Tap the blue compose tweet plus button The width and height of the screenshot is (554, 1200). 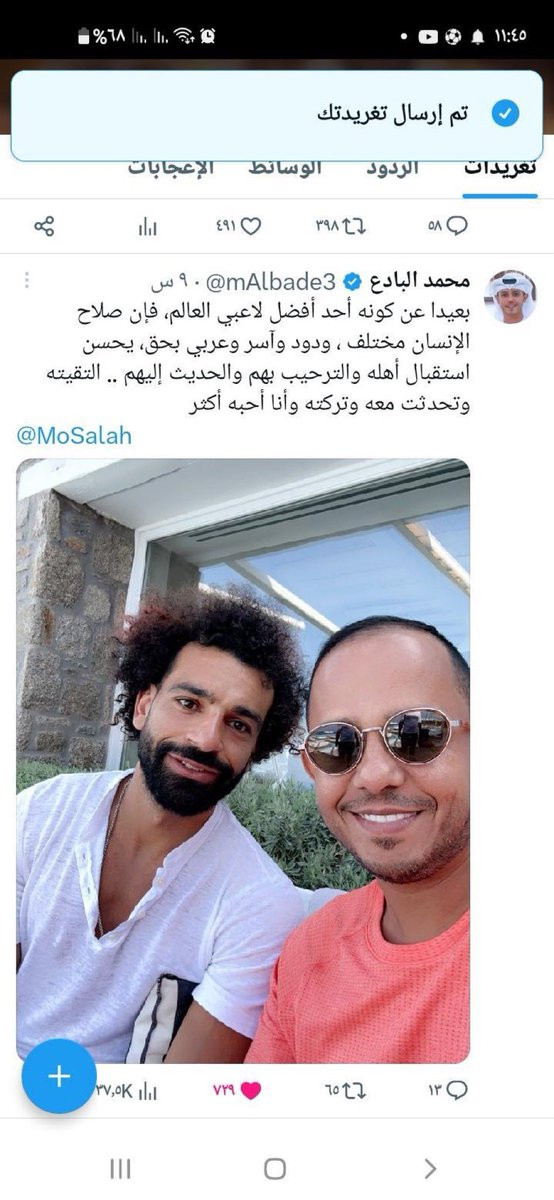click(x=59, y=1076)
